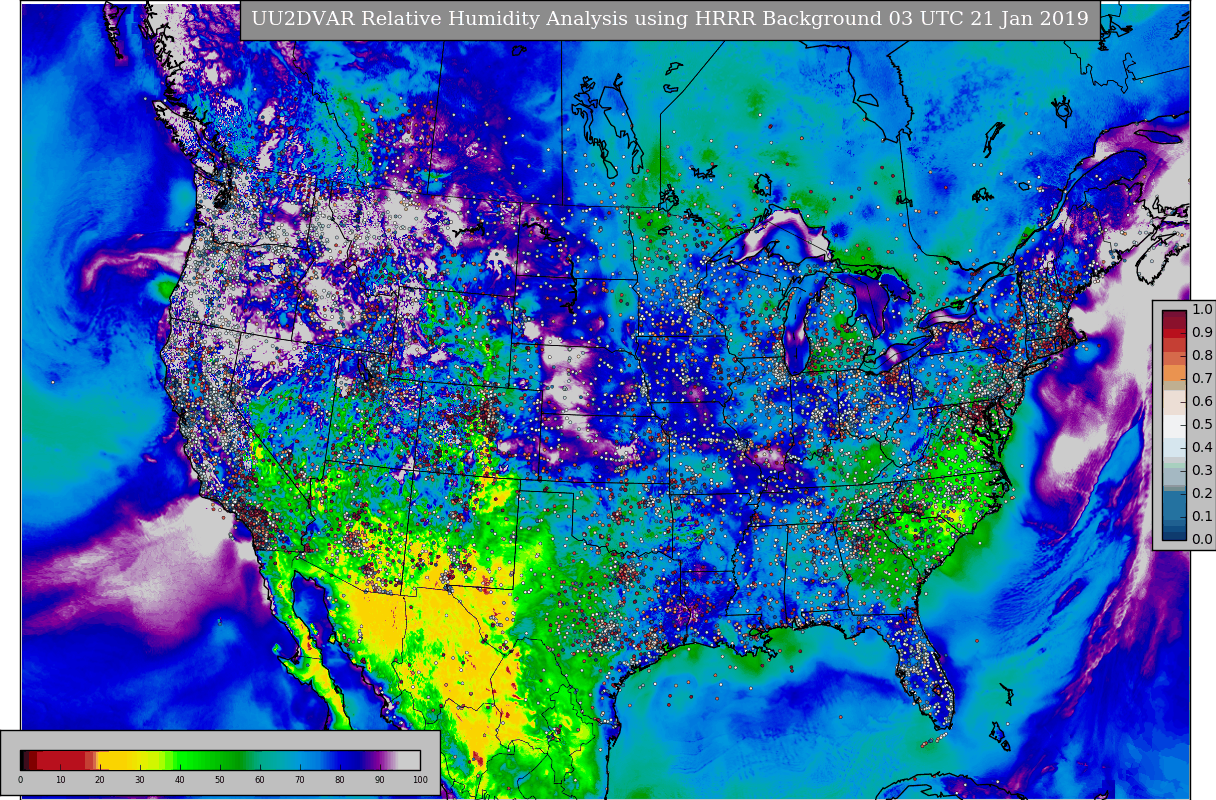The image size is (1216, 800).
Task: Click the map title mentioning UU2DVAR Relative Humidity
Action: coord(670,19)
